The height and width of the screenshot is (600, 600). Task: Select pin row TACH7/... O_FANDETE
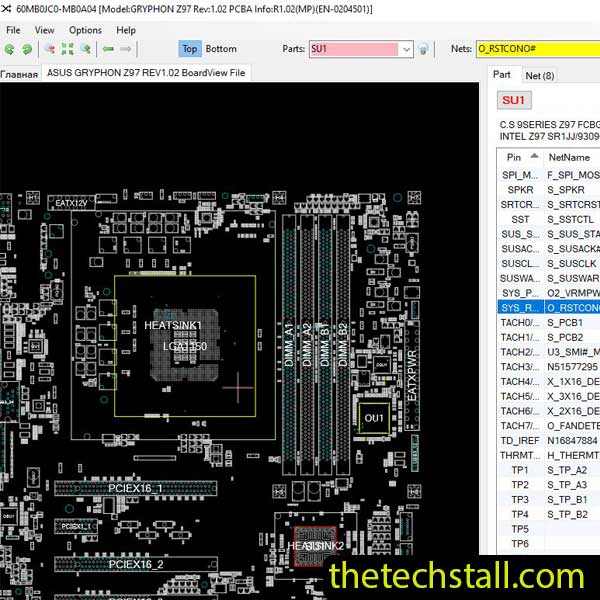pyautogui.click(x=549, y=426)
